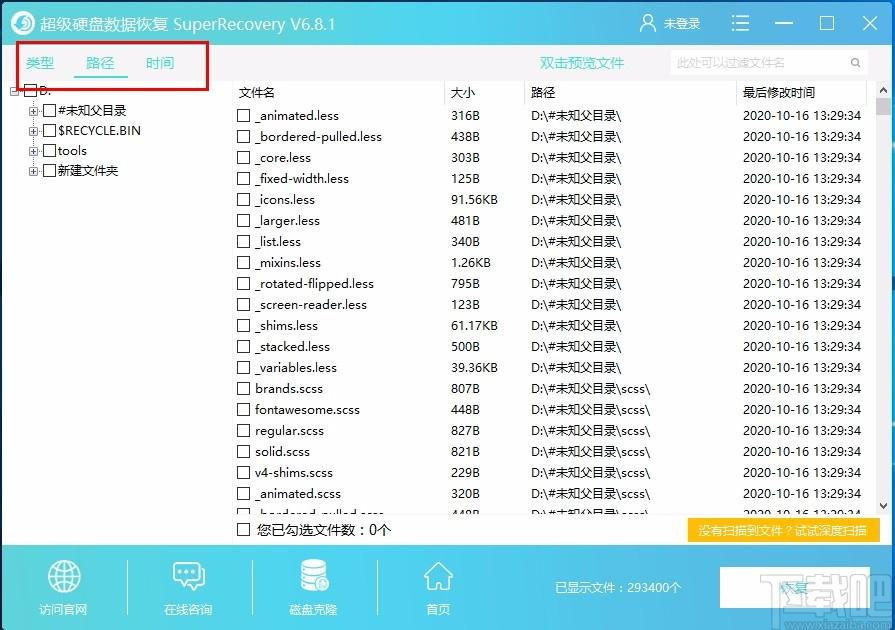
Task: Select the _rotated-flipped.less file name
Action: pyautogui.click(x=315, y=284)
